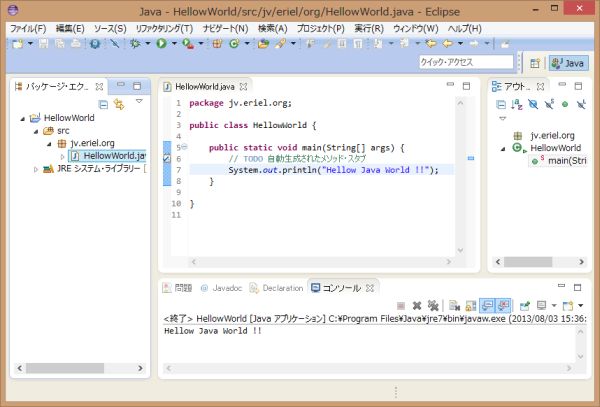The height and width of the screenshot is (407, 600).
Task: Click the Forward navigation arrow icon
Action: pyautogui.click(x=474, y=44)
